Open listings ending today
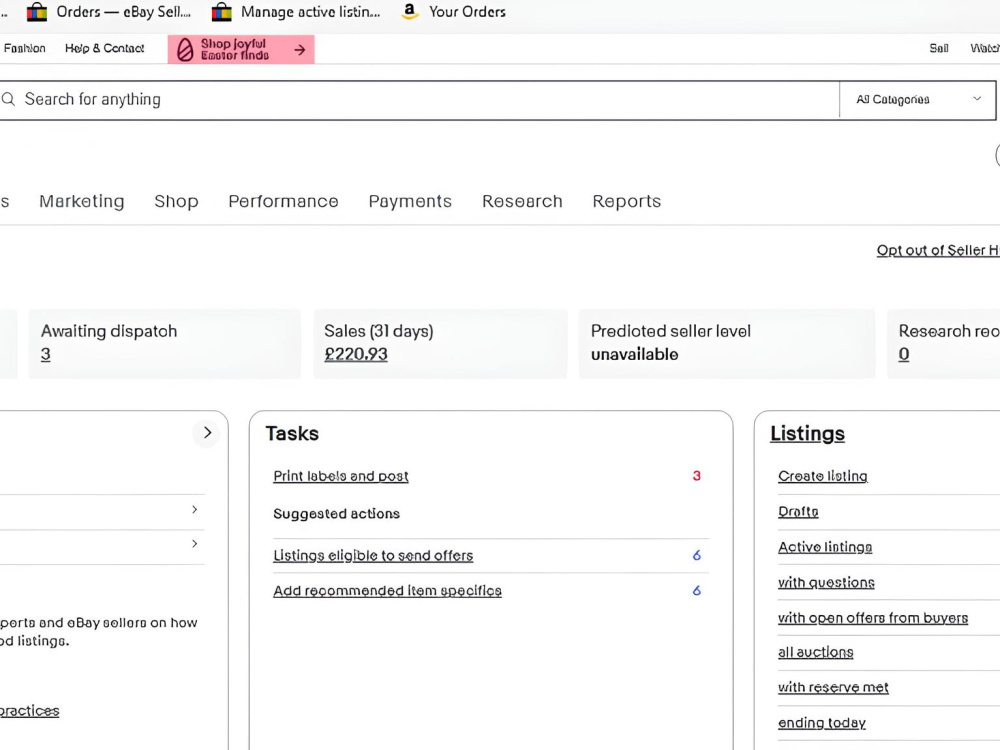Screen dimensions: 1000x750 821,723
